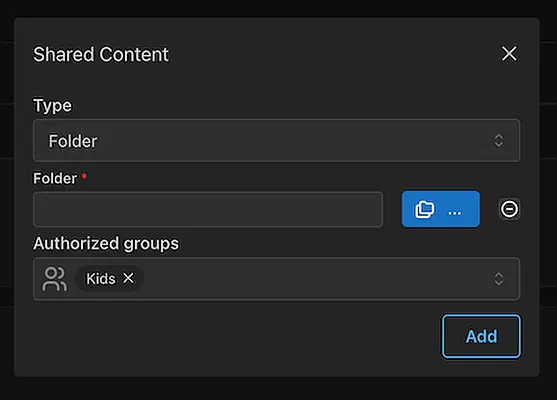
Task: Focus the empty Folder path input field
Action: pos(208,209)
